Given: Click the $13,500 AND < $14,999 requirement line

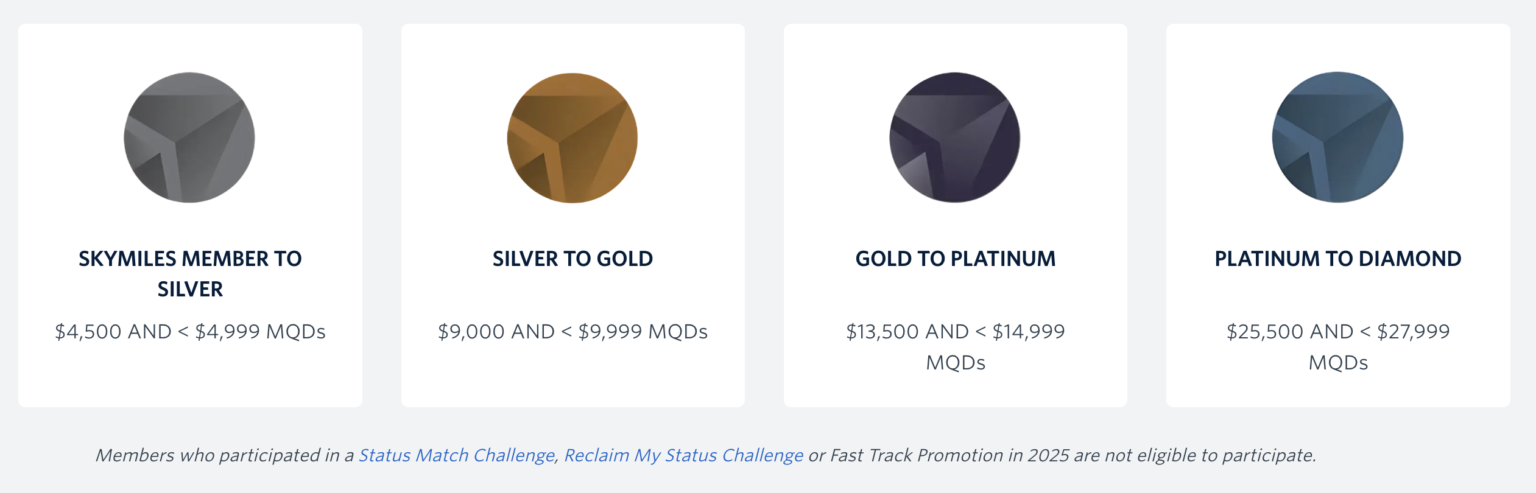Looking at the screenshot, I should coord(955,332).
